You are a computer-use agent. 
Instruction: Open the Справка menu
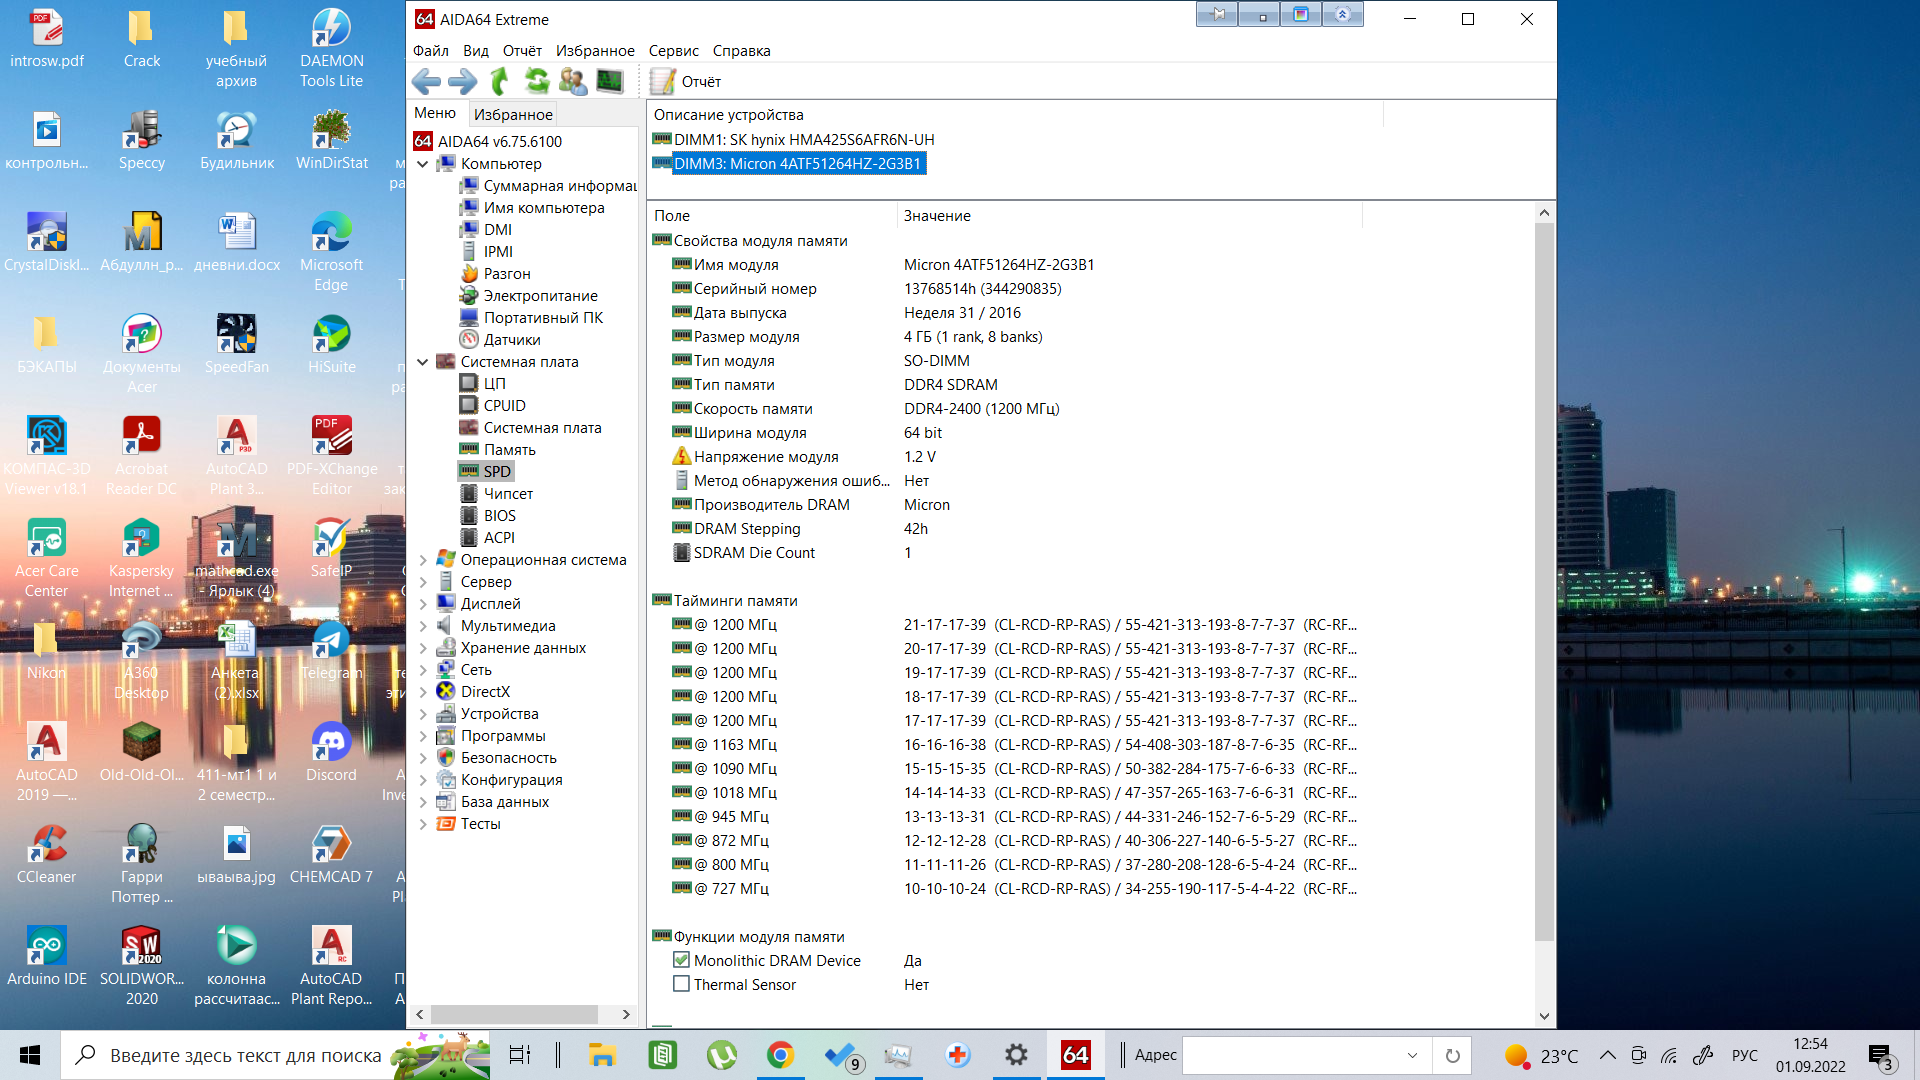coord(742,51)
